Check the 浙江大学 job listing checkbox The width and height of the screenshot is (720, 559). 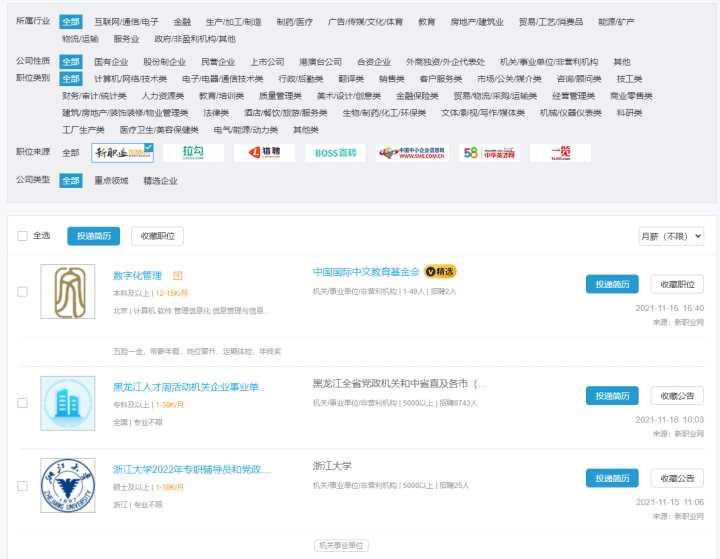[x=22, y=486]
